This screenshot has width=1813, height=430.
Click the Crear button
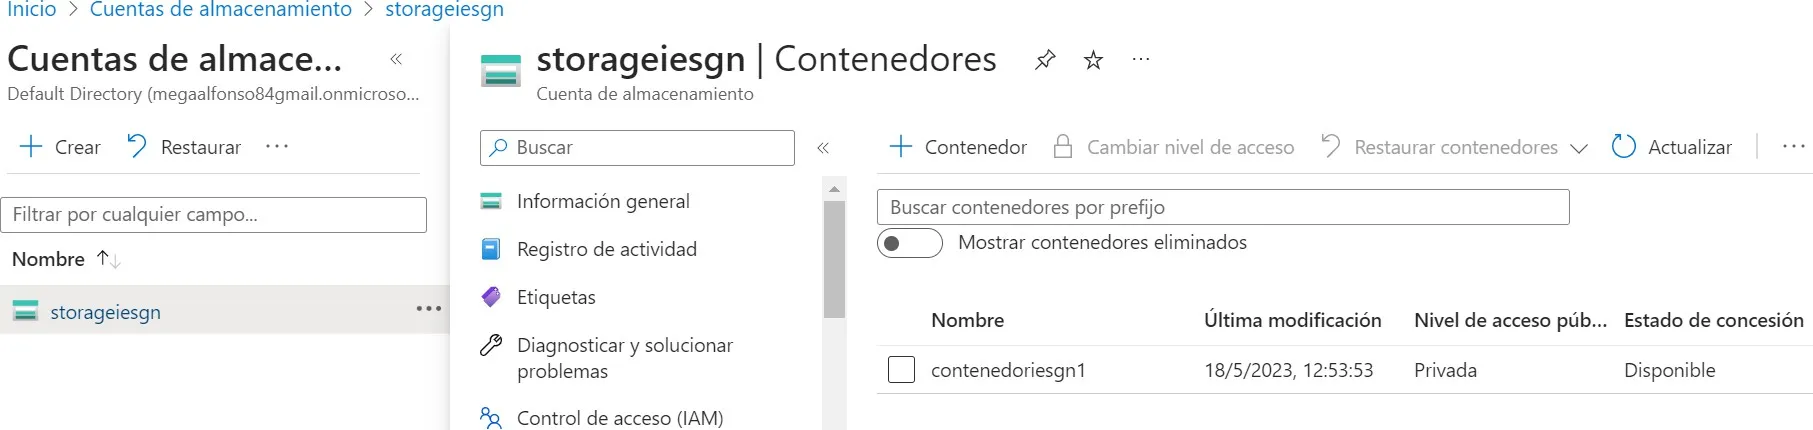pyautogui.click(x=61, y=147)
